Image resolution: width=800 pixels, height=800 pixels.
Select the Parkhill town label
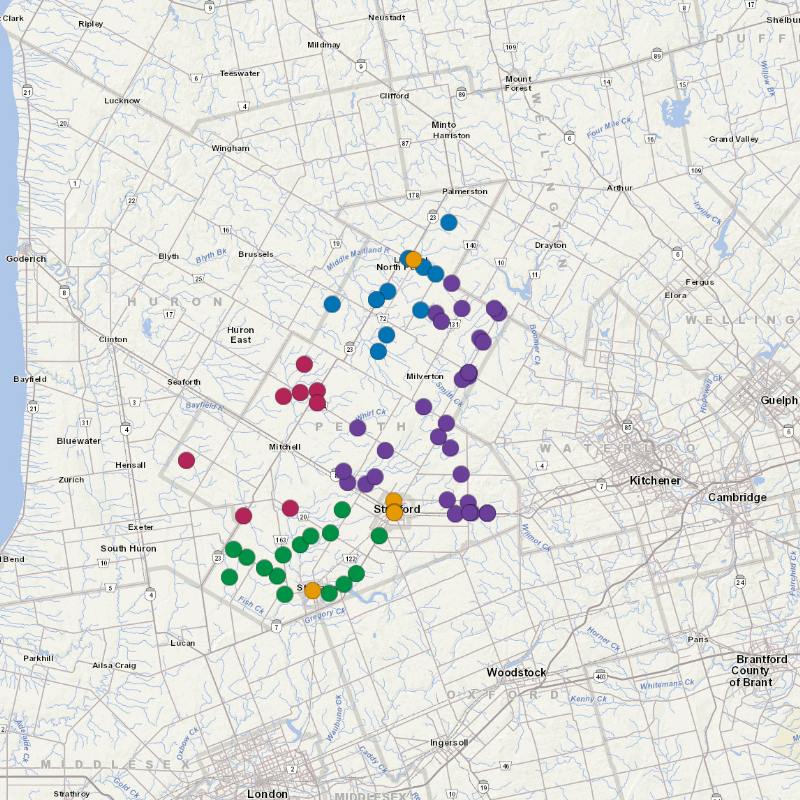coord(38,658)
